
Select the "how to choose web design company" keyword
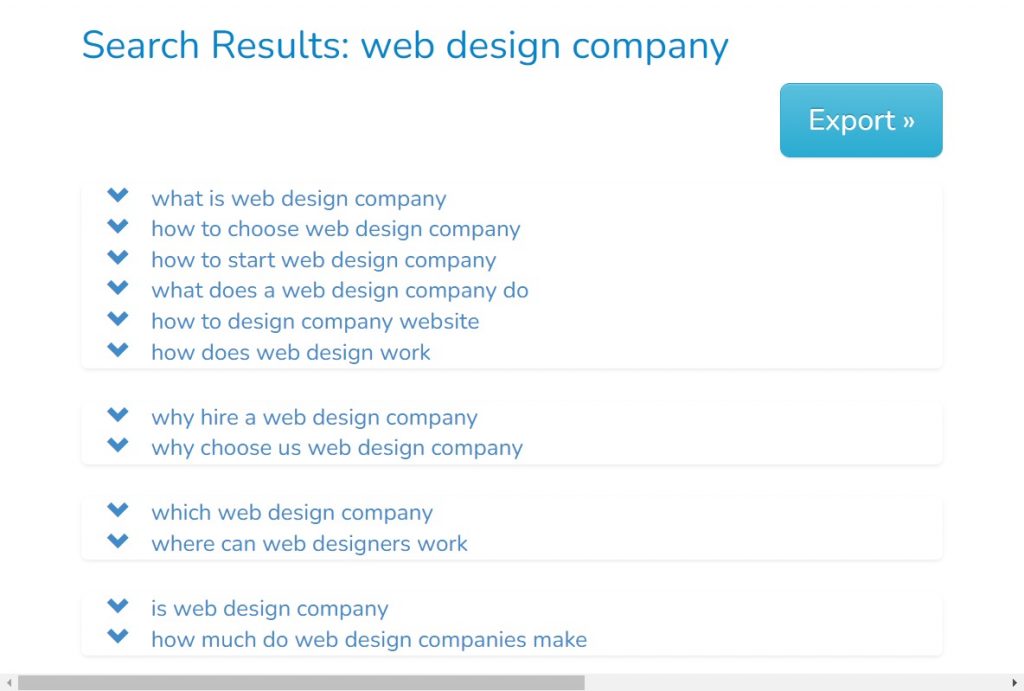pyautogui.click(x=335, y=230)
